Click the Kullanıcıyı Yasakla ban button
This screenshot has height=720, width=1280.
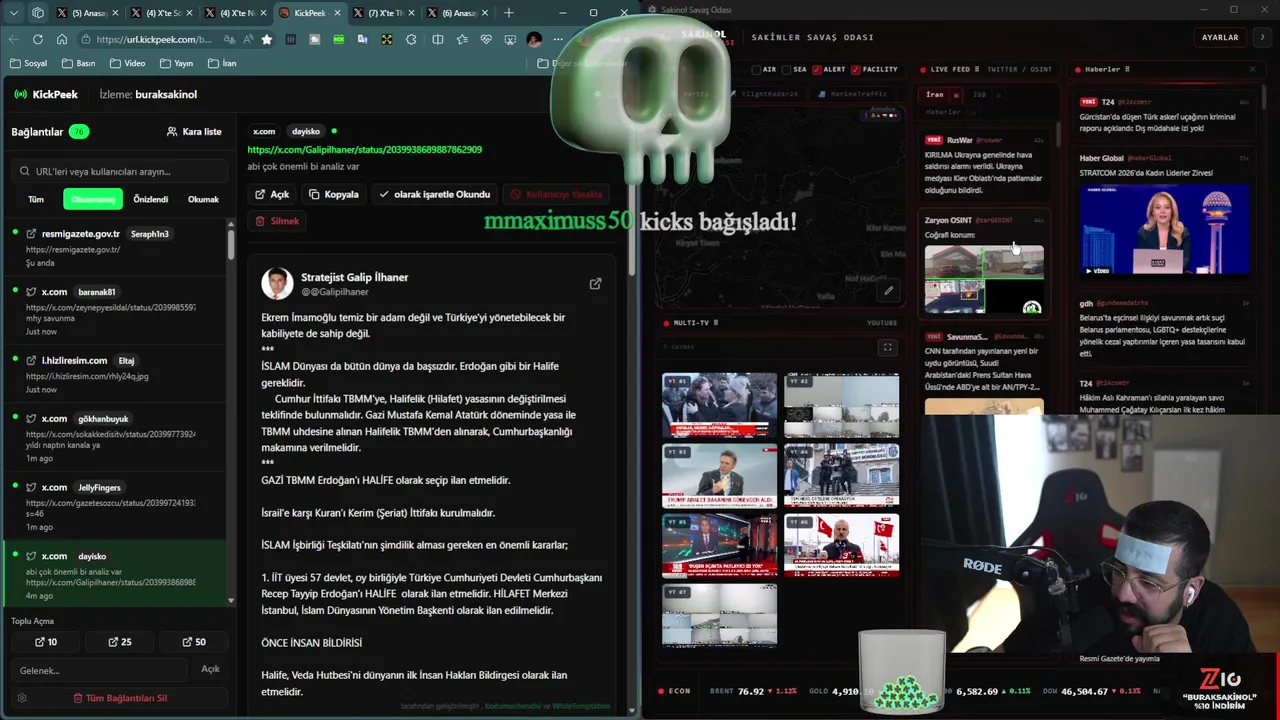557,194
